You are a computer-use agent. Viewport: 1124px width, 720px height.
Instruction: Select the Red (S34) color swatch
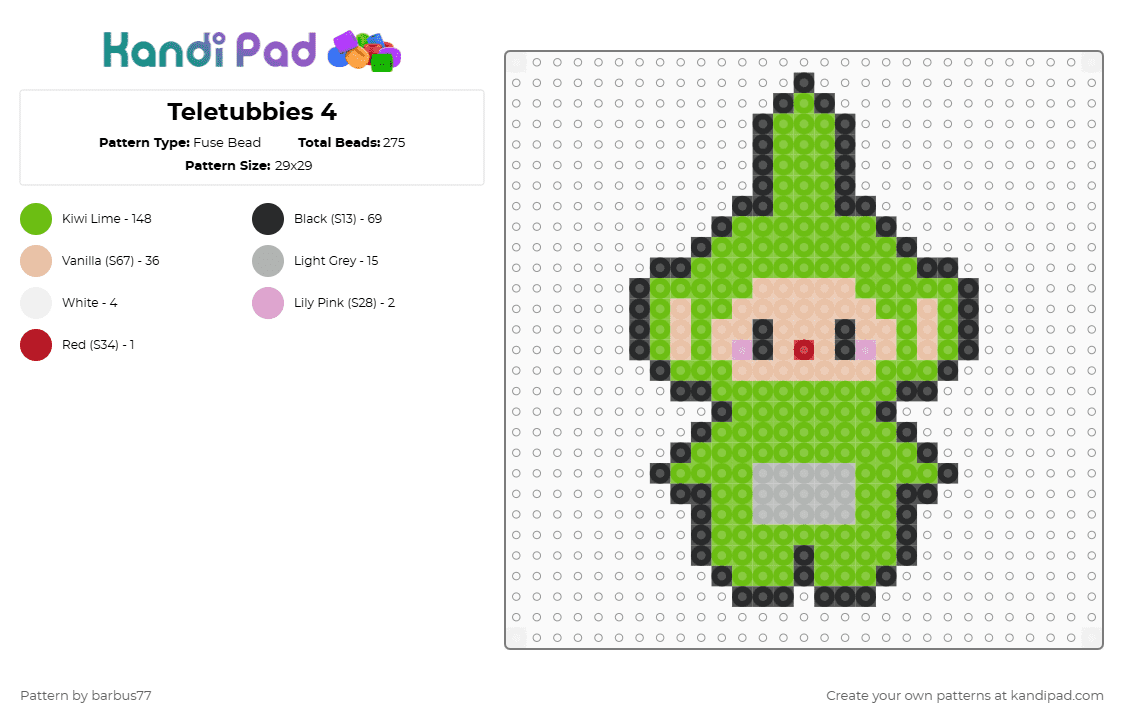tap(36, 345)
